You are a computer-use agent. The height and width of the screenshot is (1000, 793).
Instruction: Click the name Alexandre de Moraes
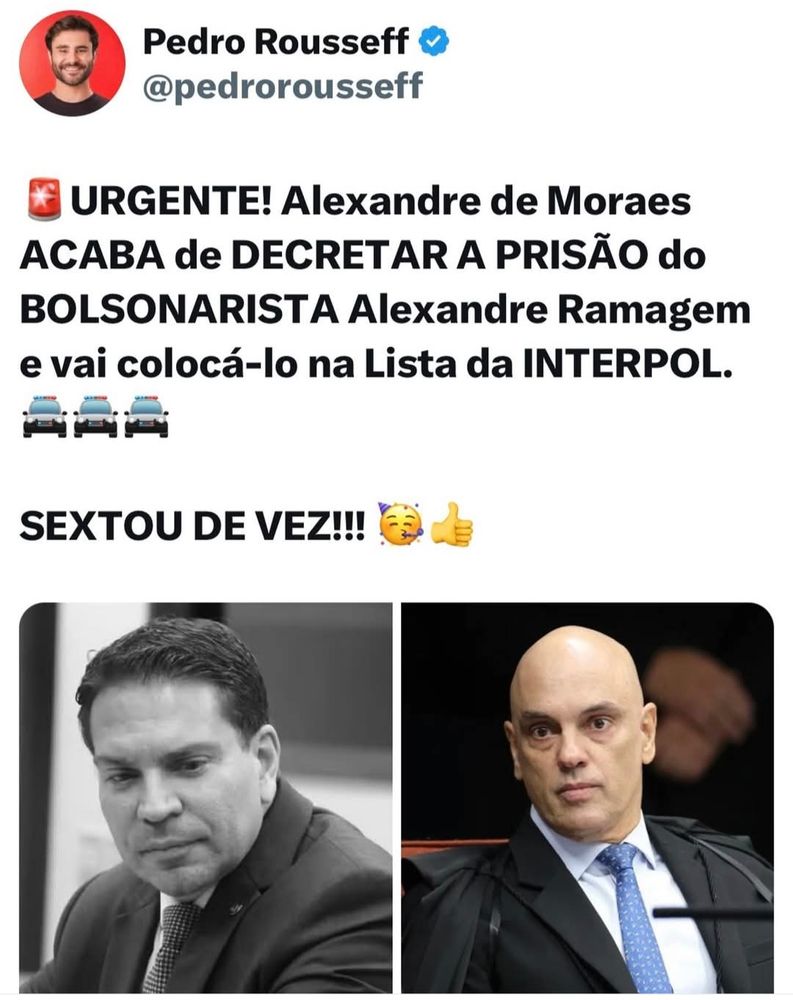pyautogui.click(x=486, y=202)
